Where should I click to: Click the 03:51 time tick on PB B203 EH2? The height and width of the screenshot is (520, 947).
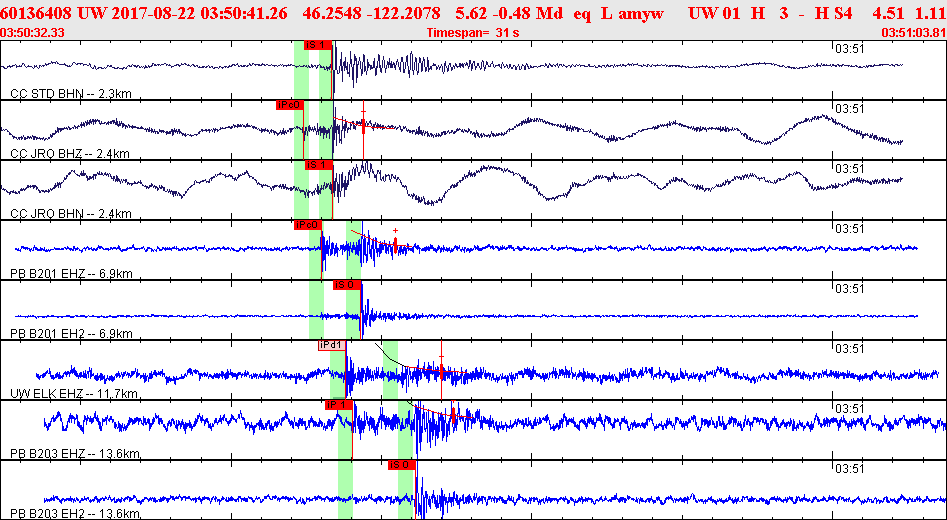pyautogui.click(x=849, y=468)
